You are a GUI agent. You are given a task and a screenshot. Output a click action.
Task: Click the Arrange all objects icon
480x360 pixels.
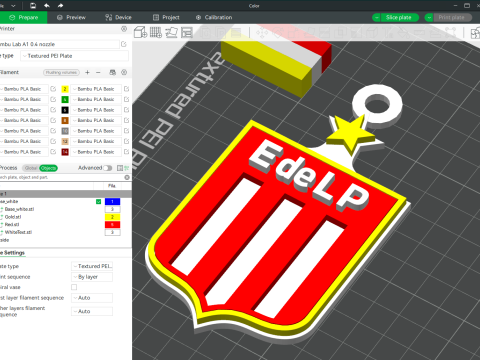187,32
